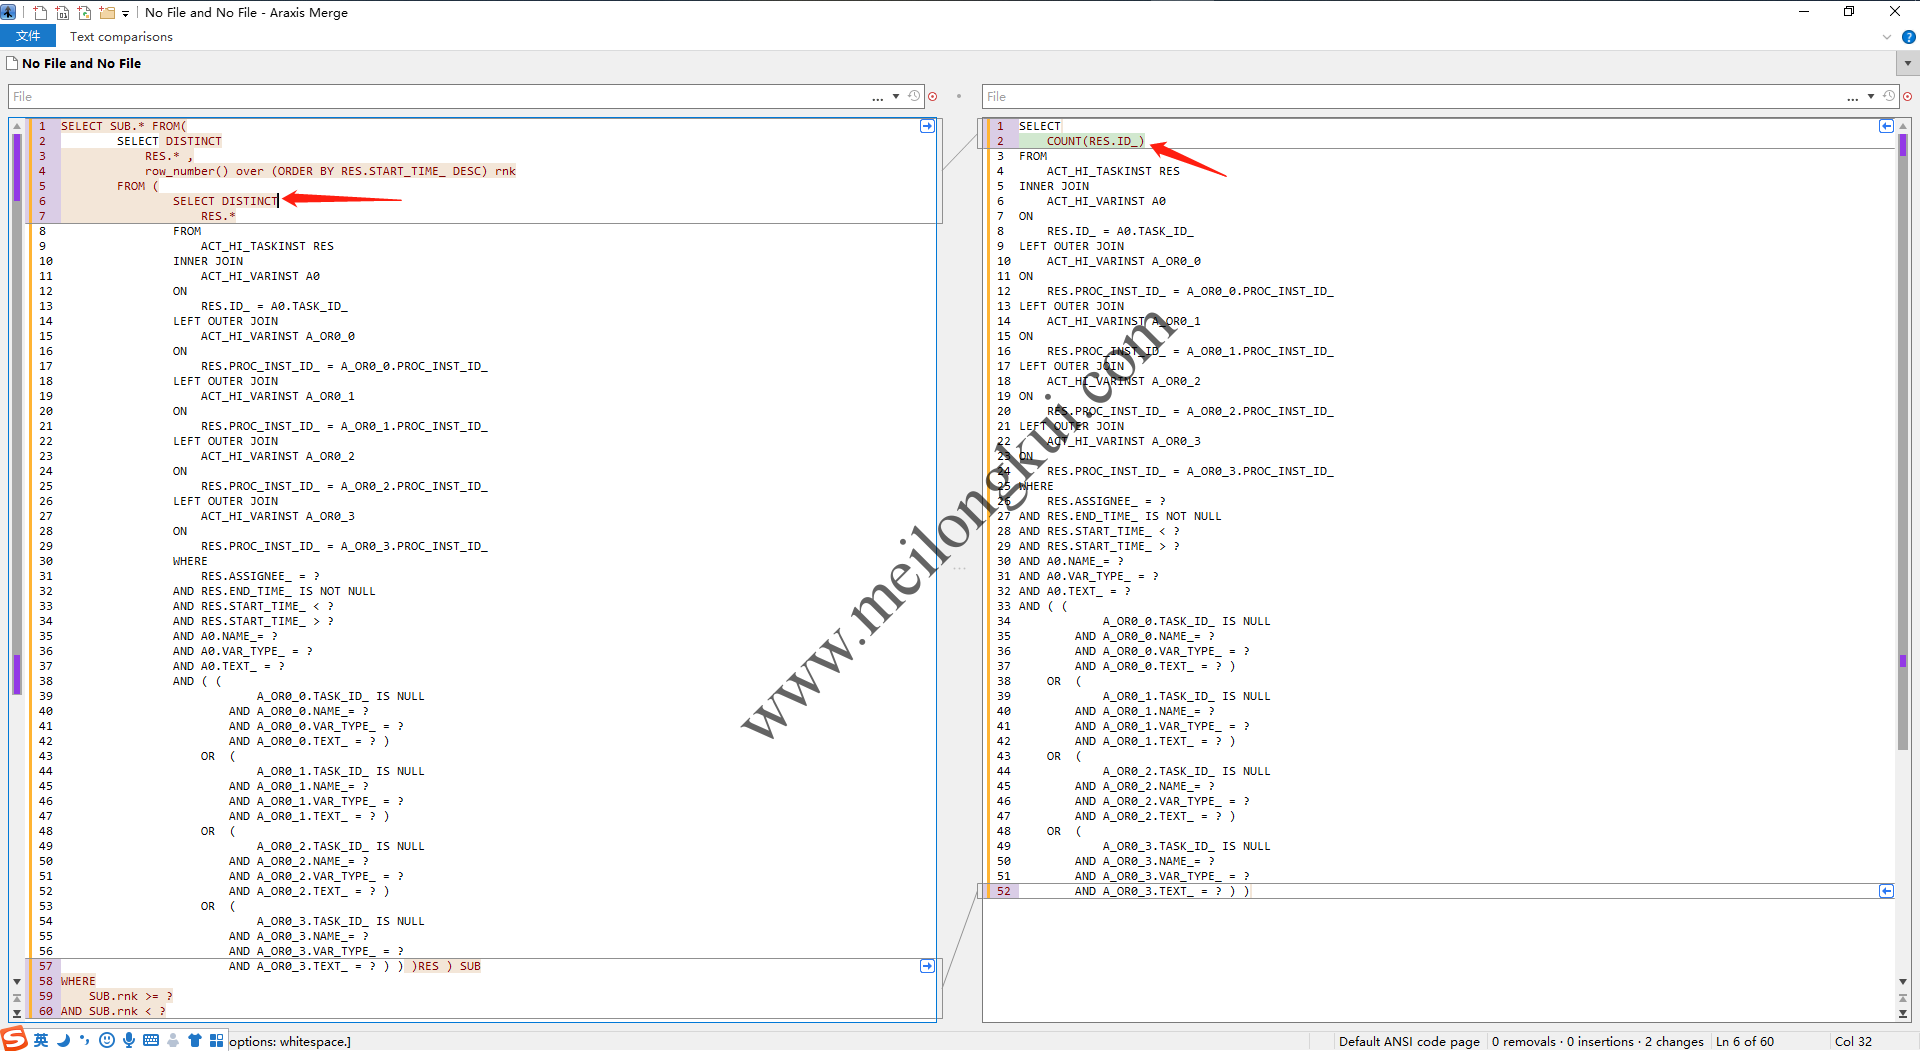
Task: Copy first left change to the right
Action: click(x=927, y=126)
